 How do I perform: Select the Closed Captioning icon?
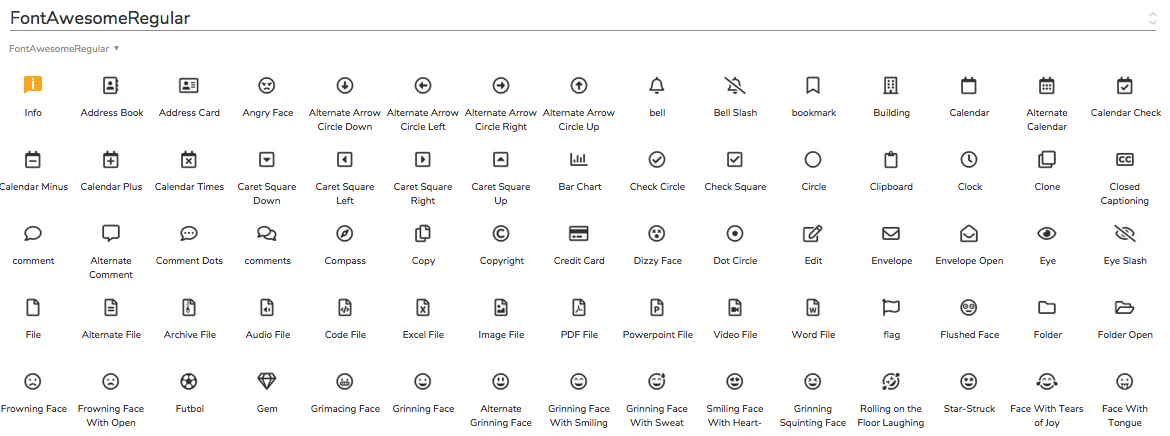[1124, 159]
